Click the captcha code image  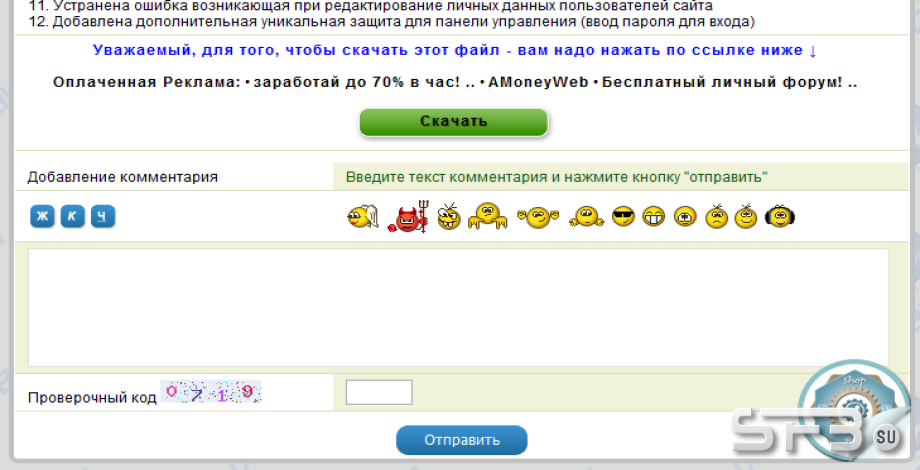click(x=211, y=392)
